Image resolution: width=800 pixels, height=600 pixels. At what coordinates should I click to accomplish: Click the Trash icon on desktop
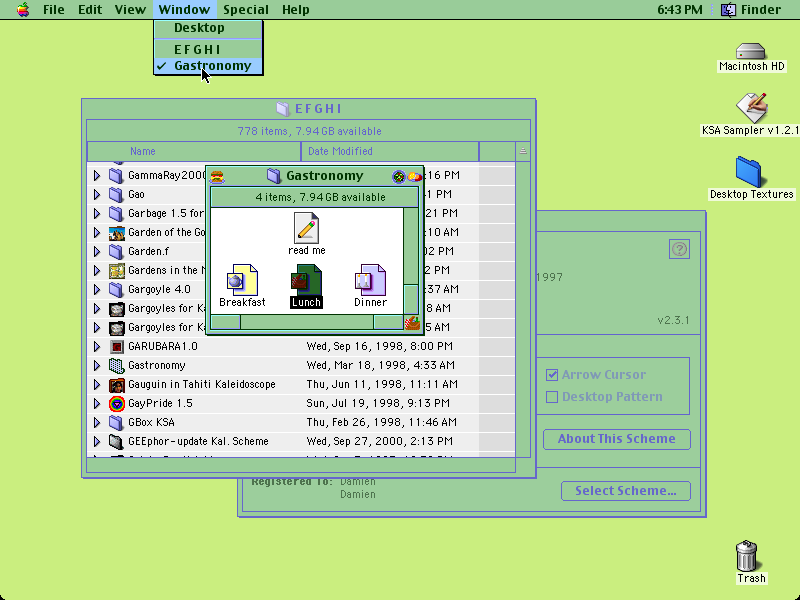tap(747, 556)
